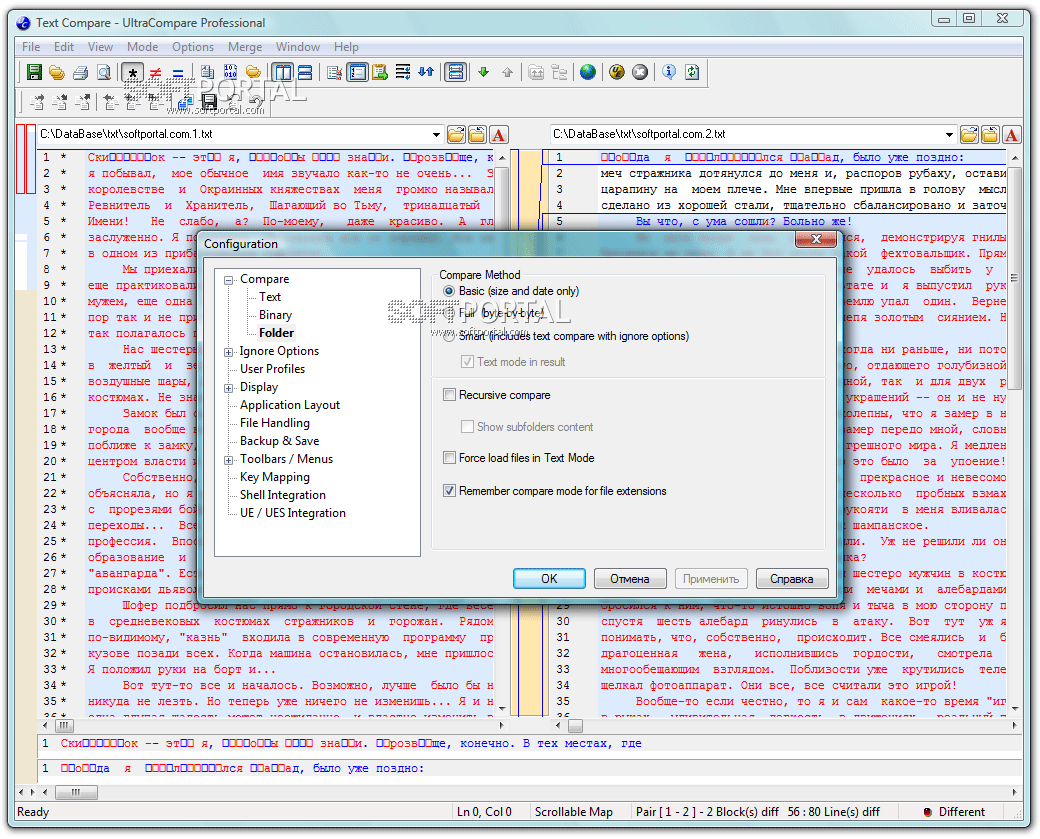This screenshot has height=839, width=1040.
Task: Select horizontal stacked layout icon
Action: pyautogui.click(x=305, y=72)
